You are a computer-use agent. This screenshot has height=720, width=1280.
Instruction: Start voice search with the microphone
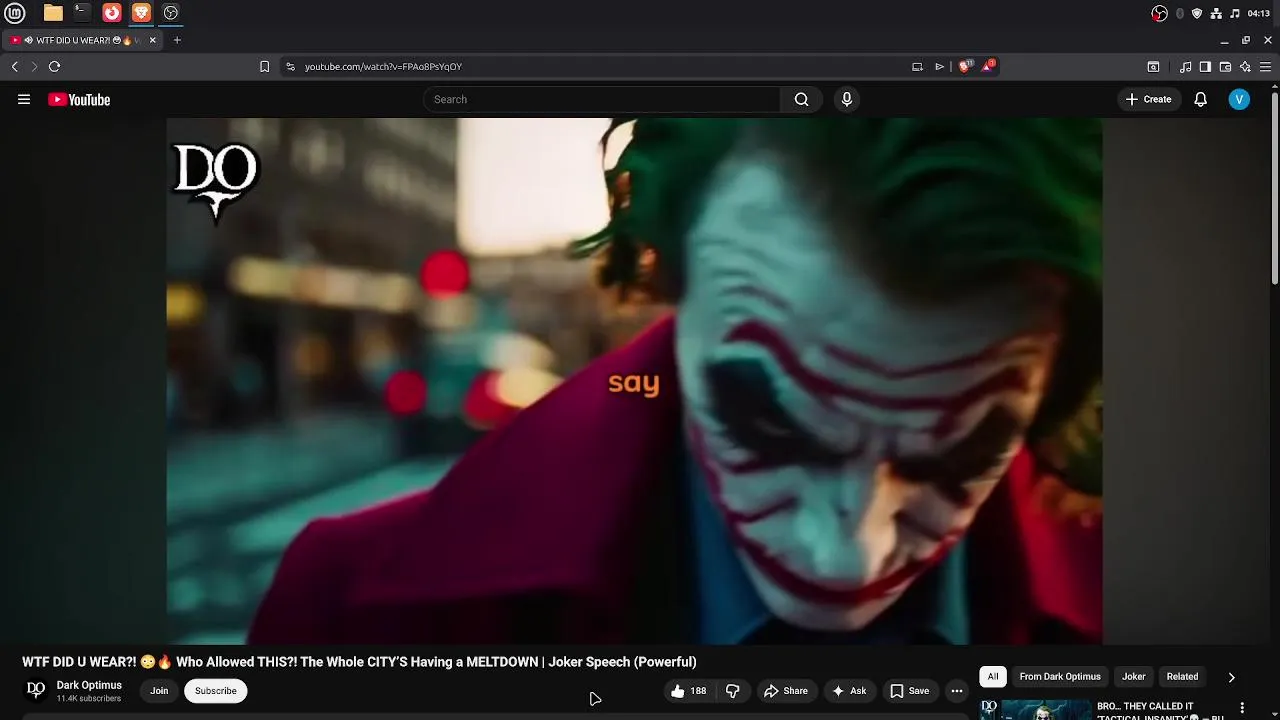pos(847,99)
